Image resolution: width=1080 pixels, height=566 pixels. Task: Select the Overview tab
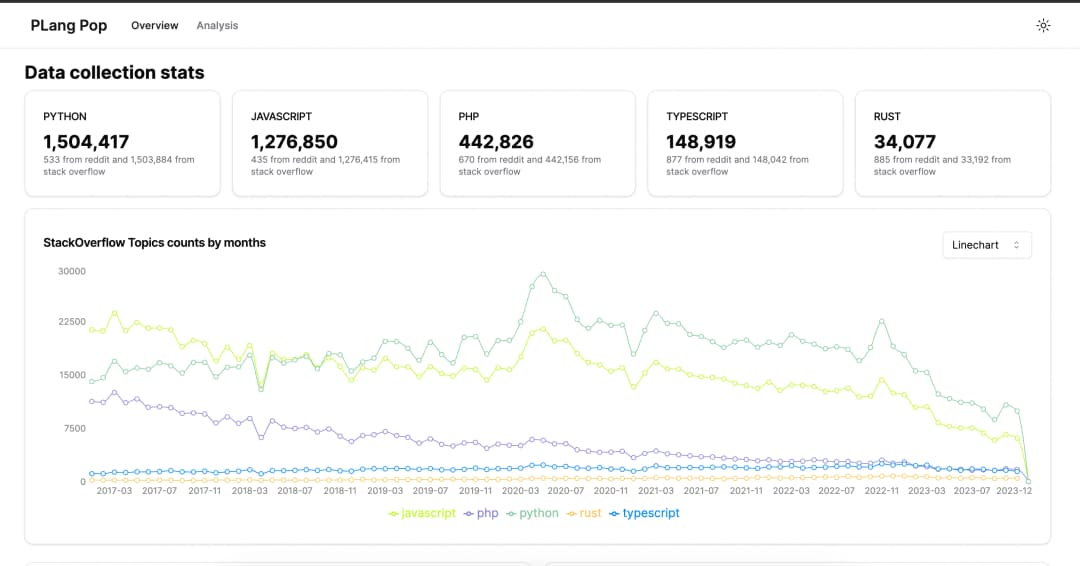154,26
